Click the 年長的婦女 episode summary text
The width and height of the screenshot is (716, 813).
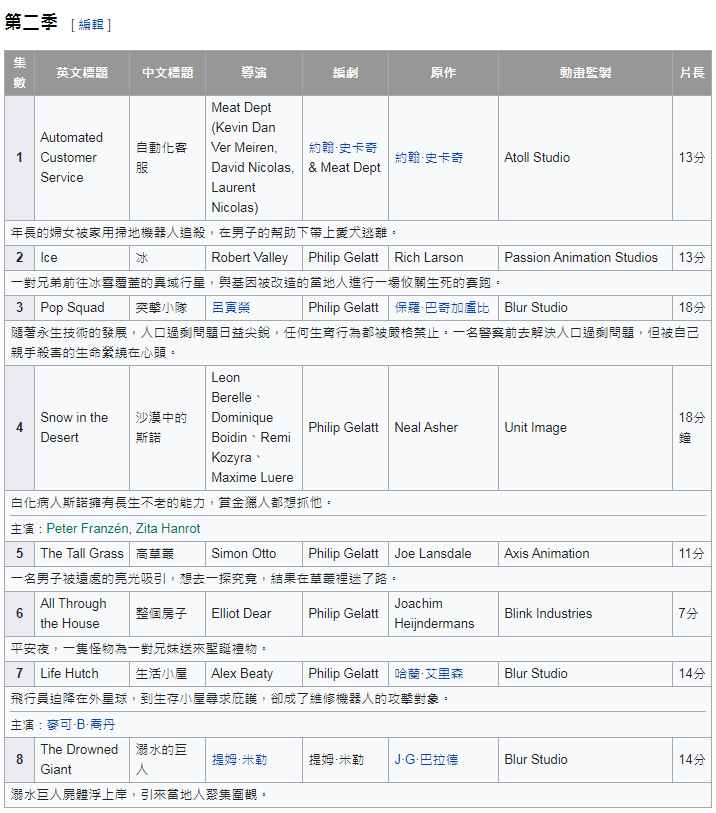point(204,233)
